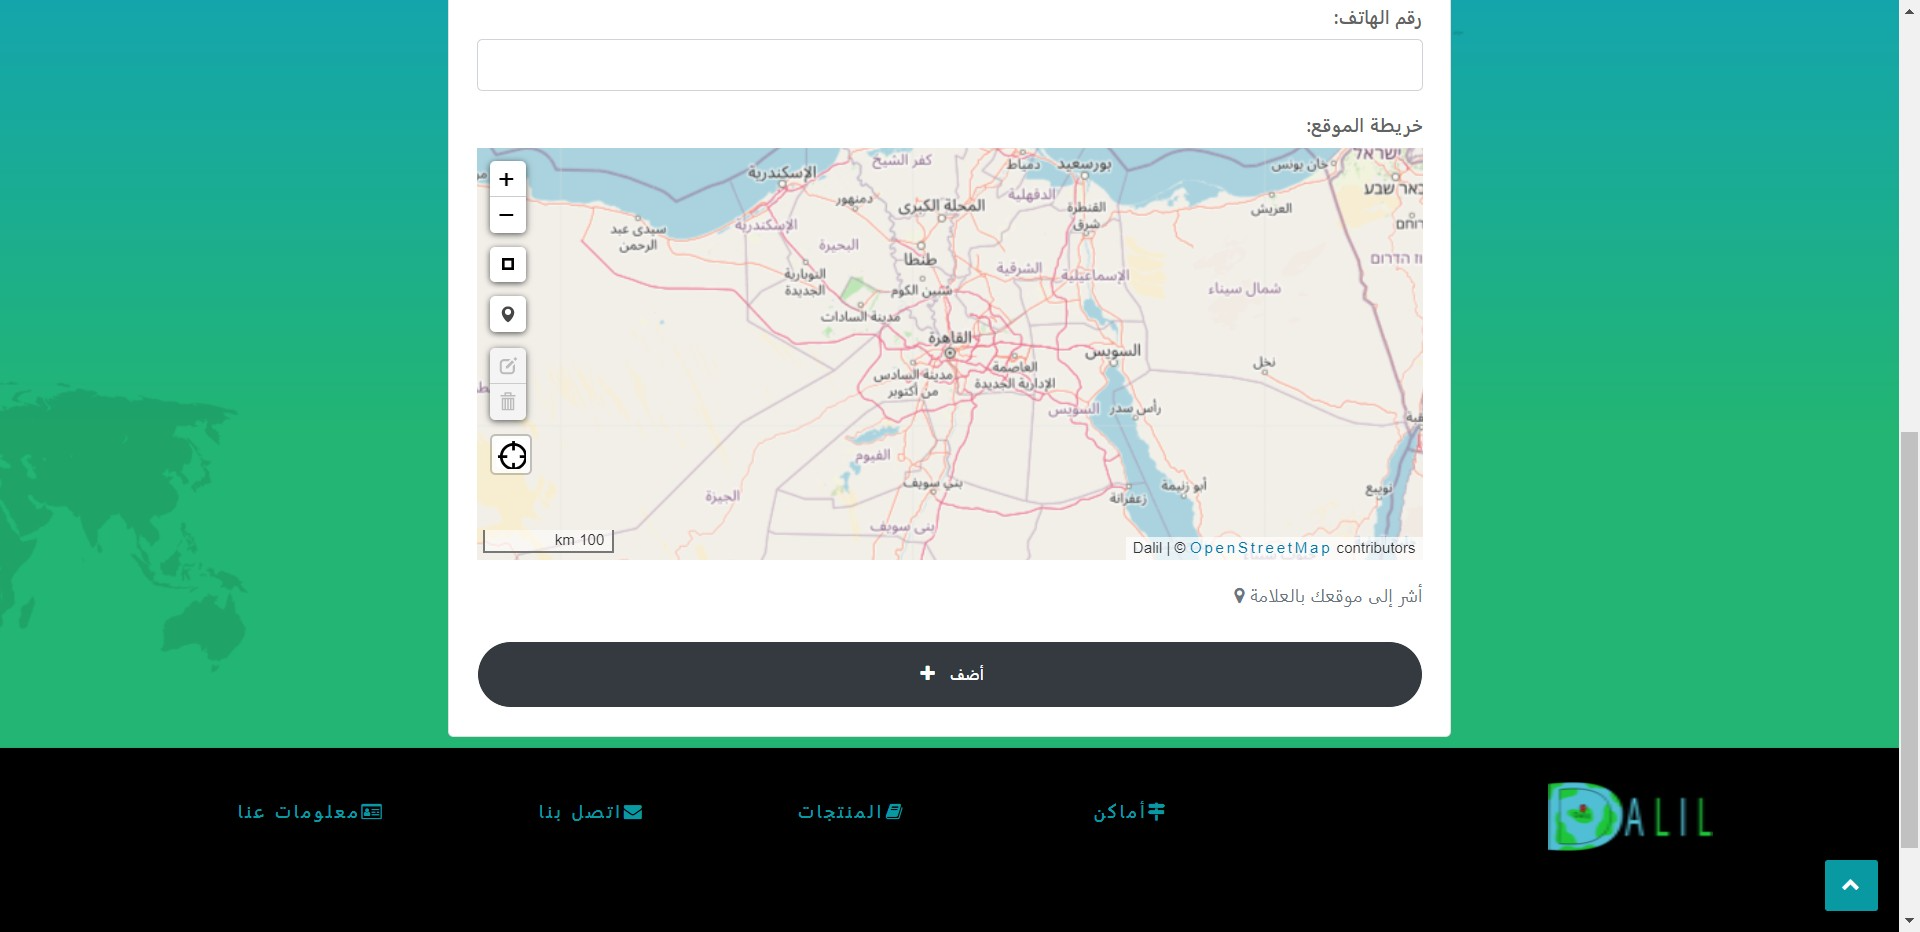Click the Dalil logo in the footer
1920x932 pixels.
(1629, 816)
